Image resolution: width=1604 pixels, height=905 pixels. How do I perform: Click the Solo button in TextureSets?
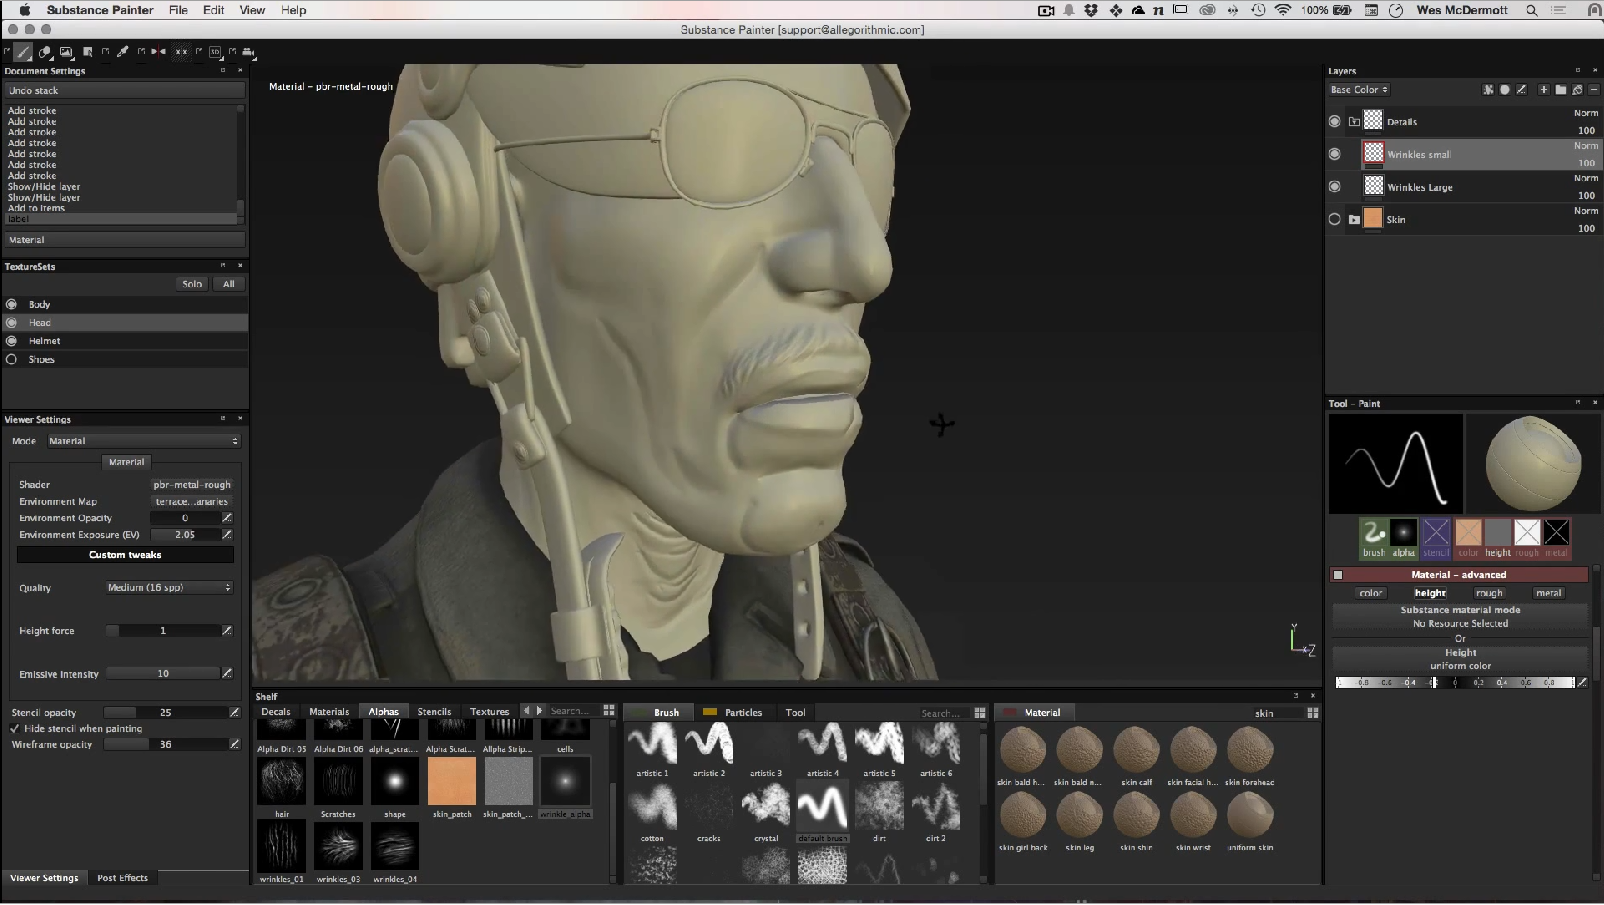click(192, 284)
